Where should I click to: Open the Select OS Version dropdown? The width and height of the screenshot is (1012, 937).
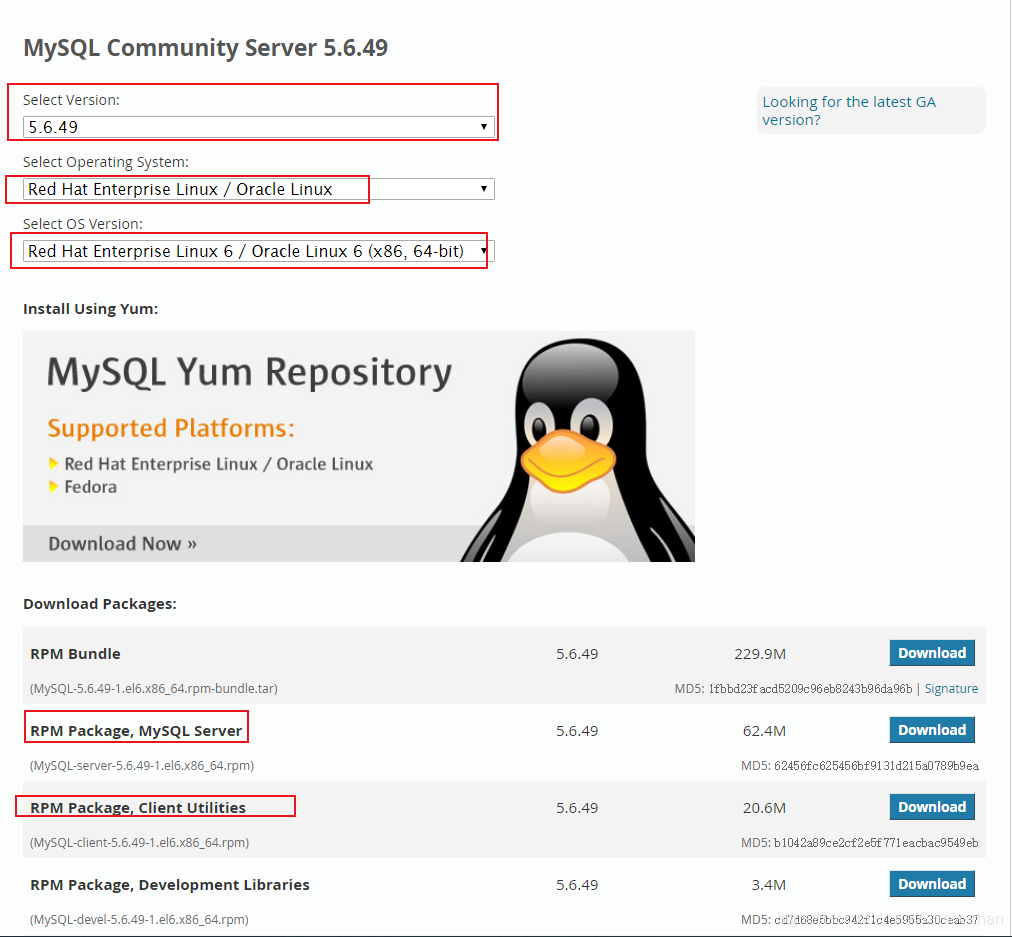click(259, 251)
